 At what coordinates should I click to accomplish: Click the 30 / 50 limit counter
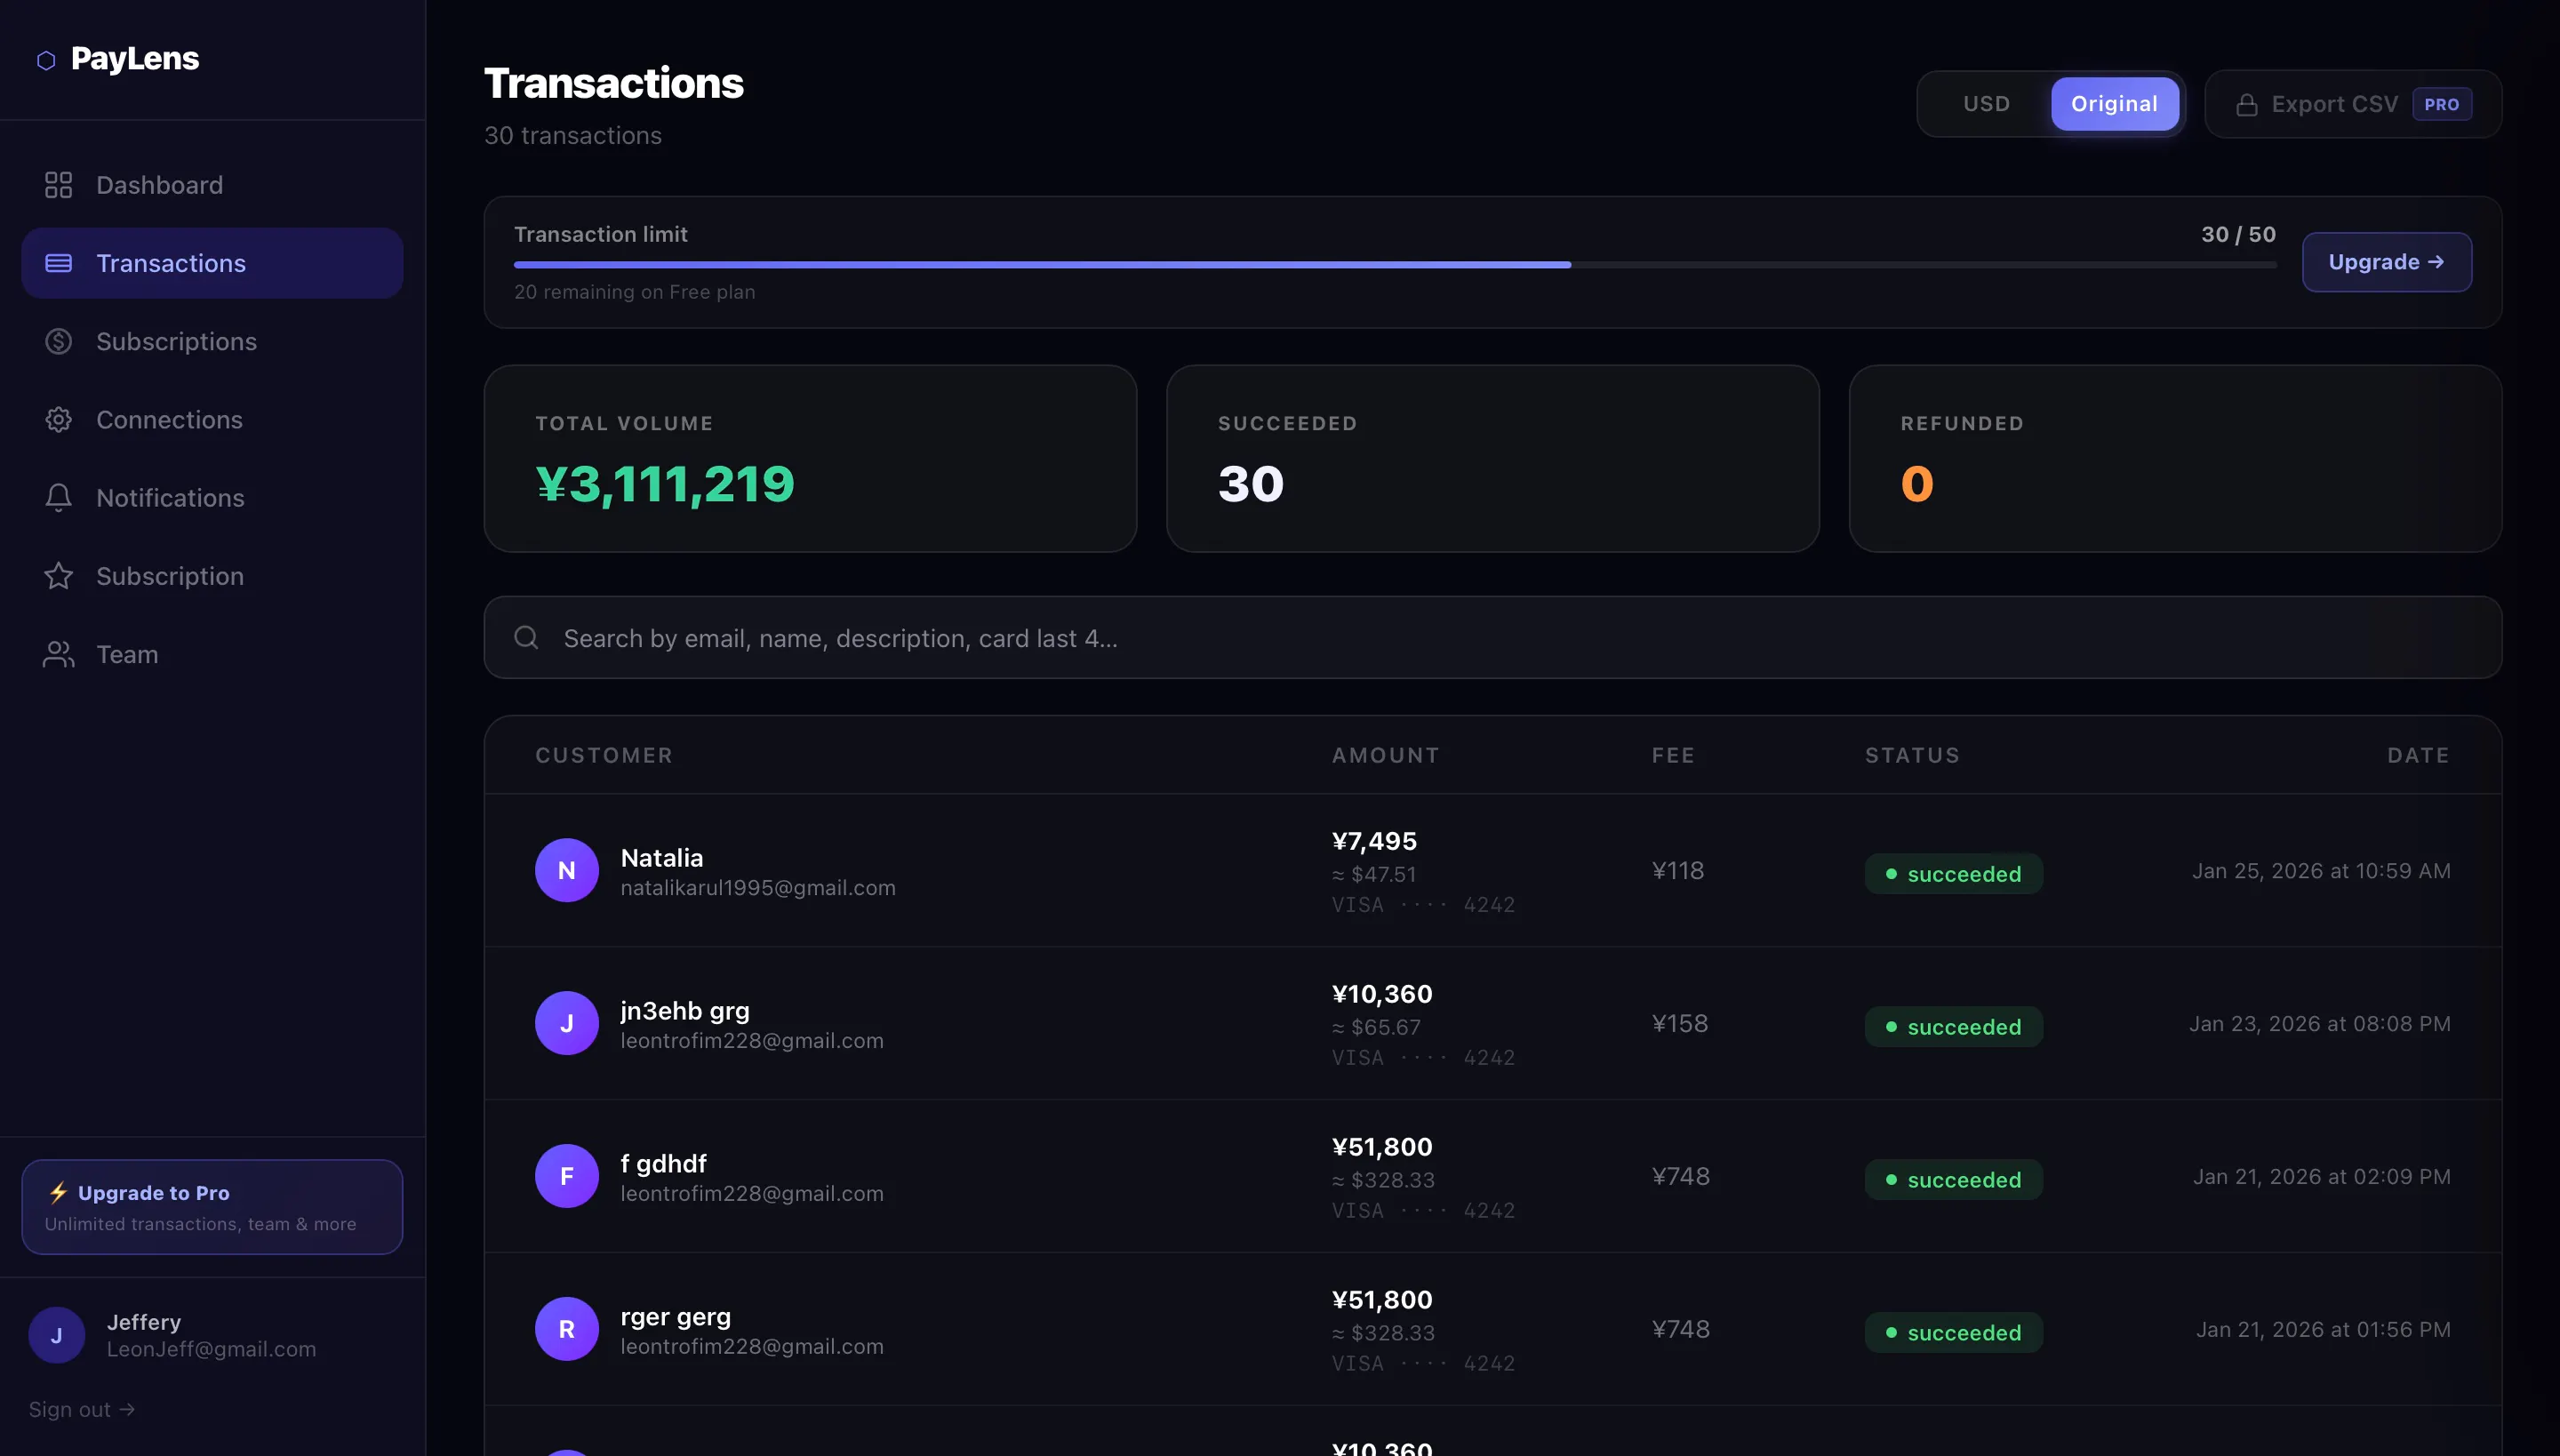[x=2238, y=234]
